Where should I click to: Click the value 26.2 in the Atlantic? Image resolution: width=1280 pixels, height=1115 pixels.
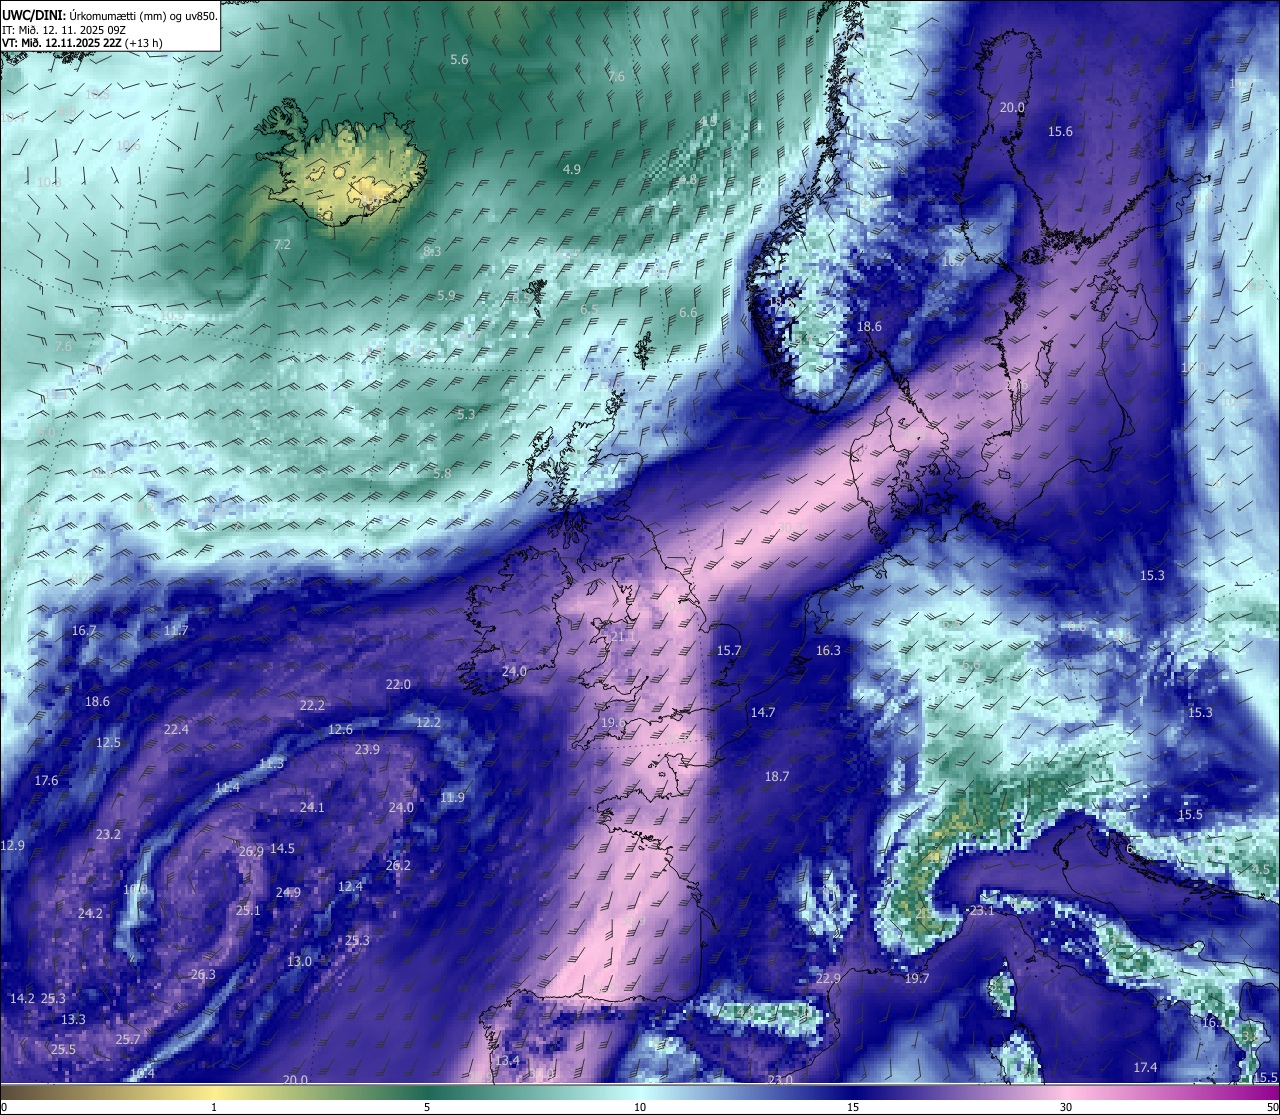398,866
